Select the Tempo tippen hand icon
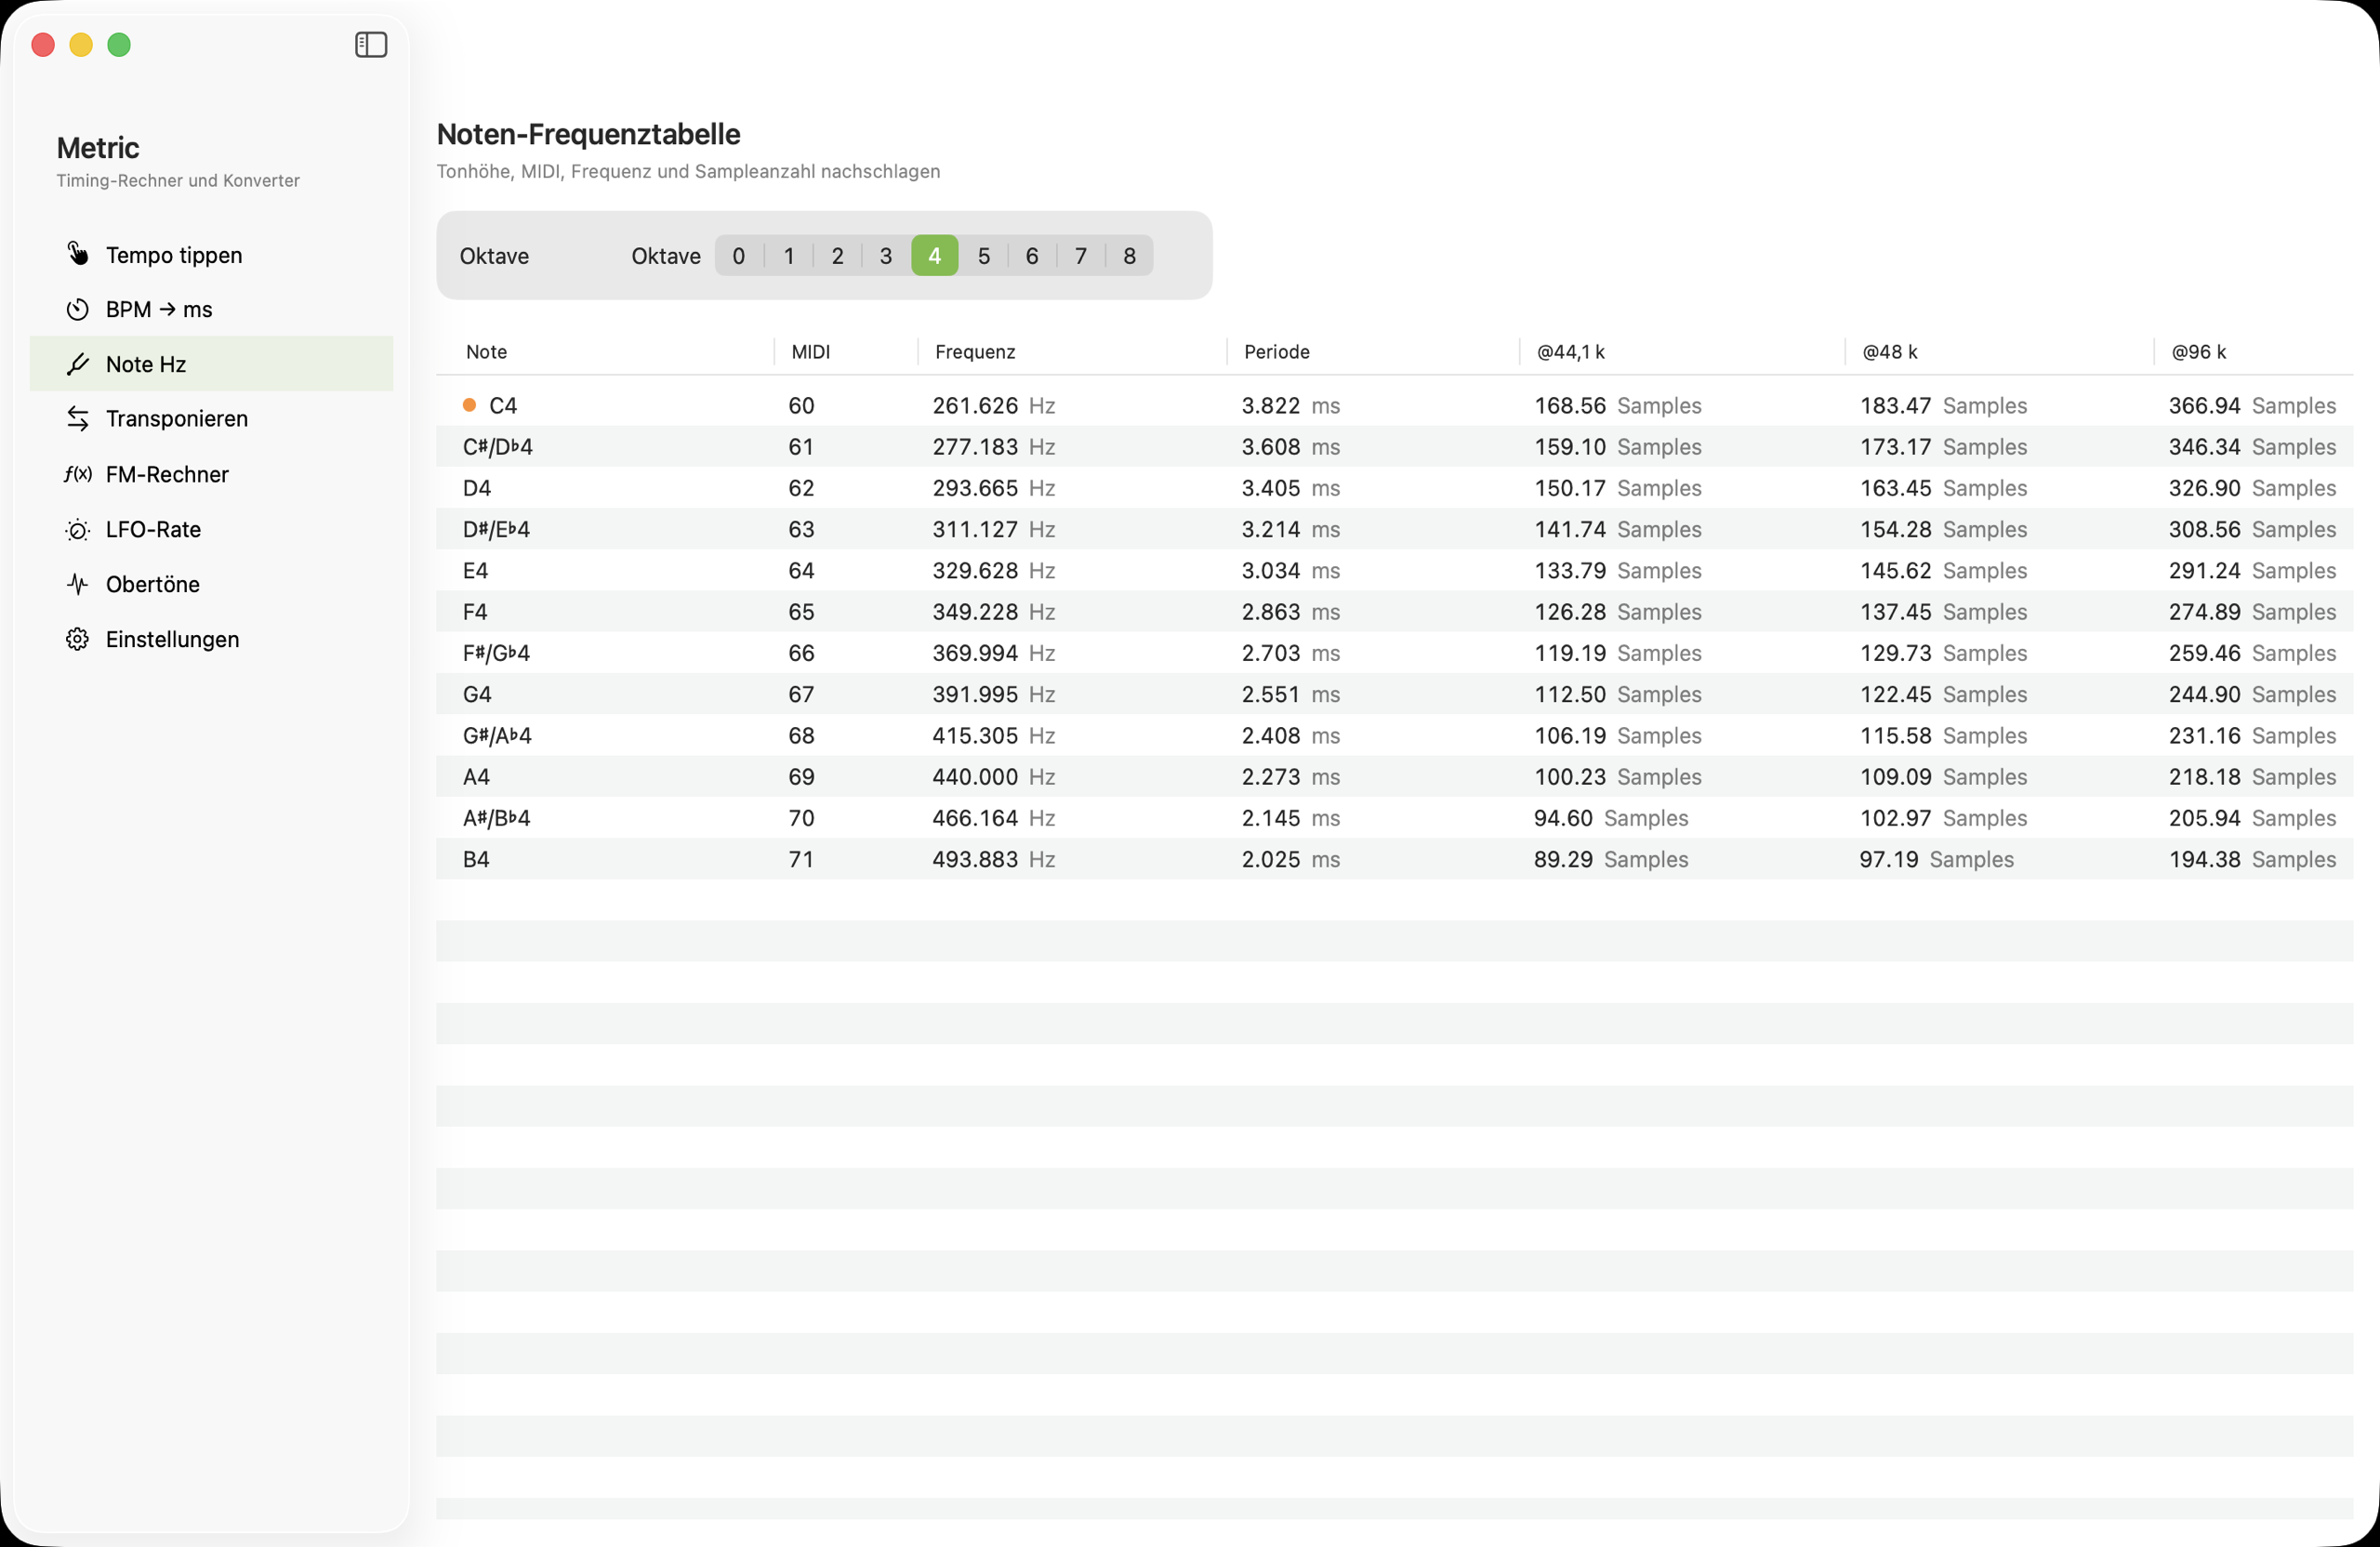Image resolution: width=2380 pixels, height=1547 pixels. click(78, 254)
